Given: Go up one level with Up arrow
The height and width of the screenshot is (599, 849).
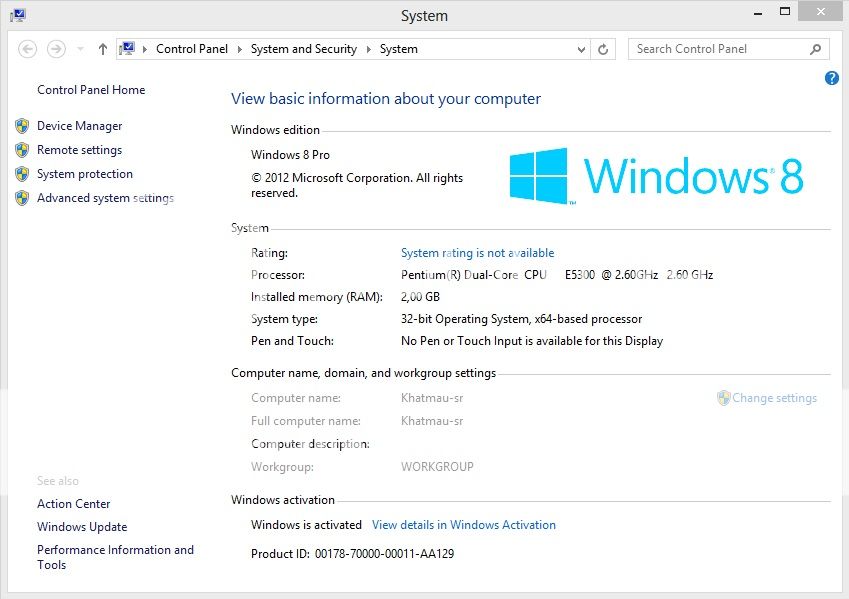Looking at the screenshot, I should coord(103,49).
